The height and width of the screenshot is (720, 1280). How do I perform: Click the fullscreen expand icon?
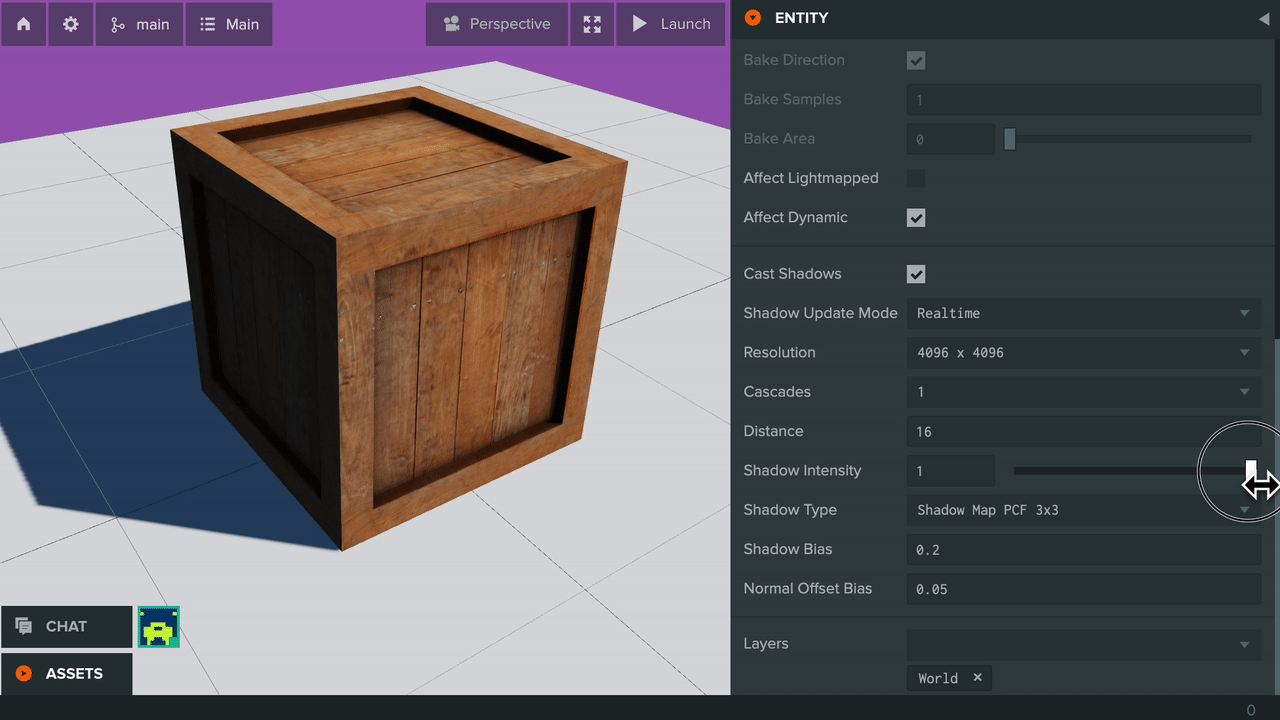pos(591,23)
